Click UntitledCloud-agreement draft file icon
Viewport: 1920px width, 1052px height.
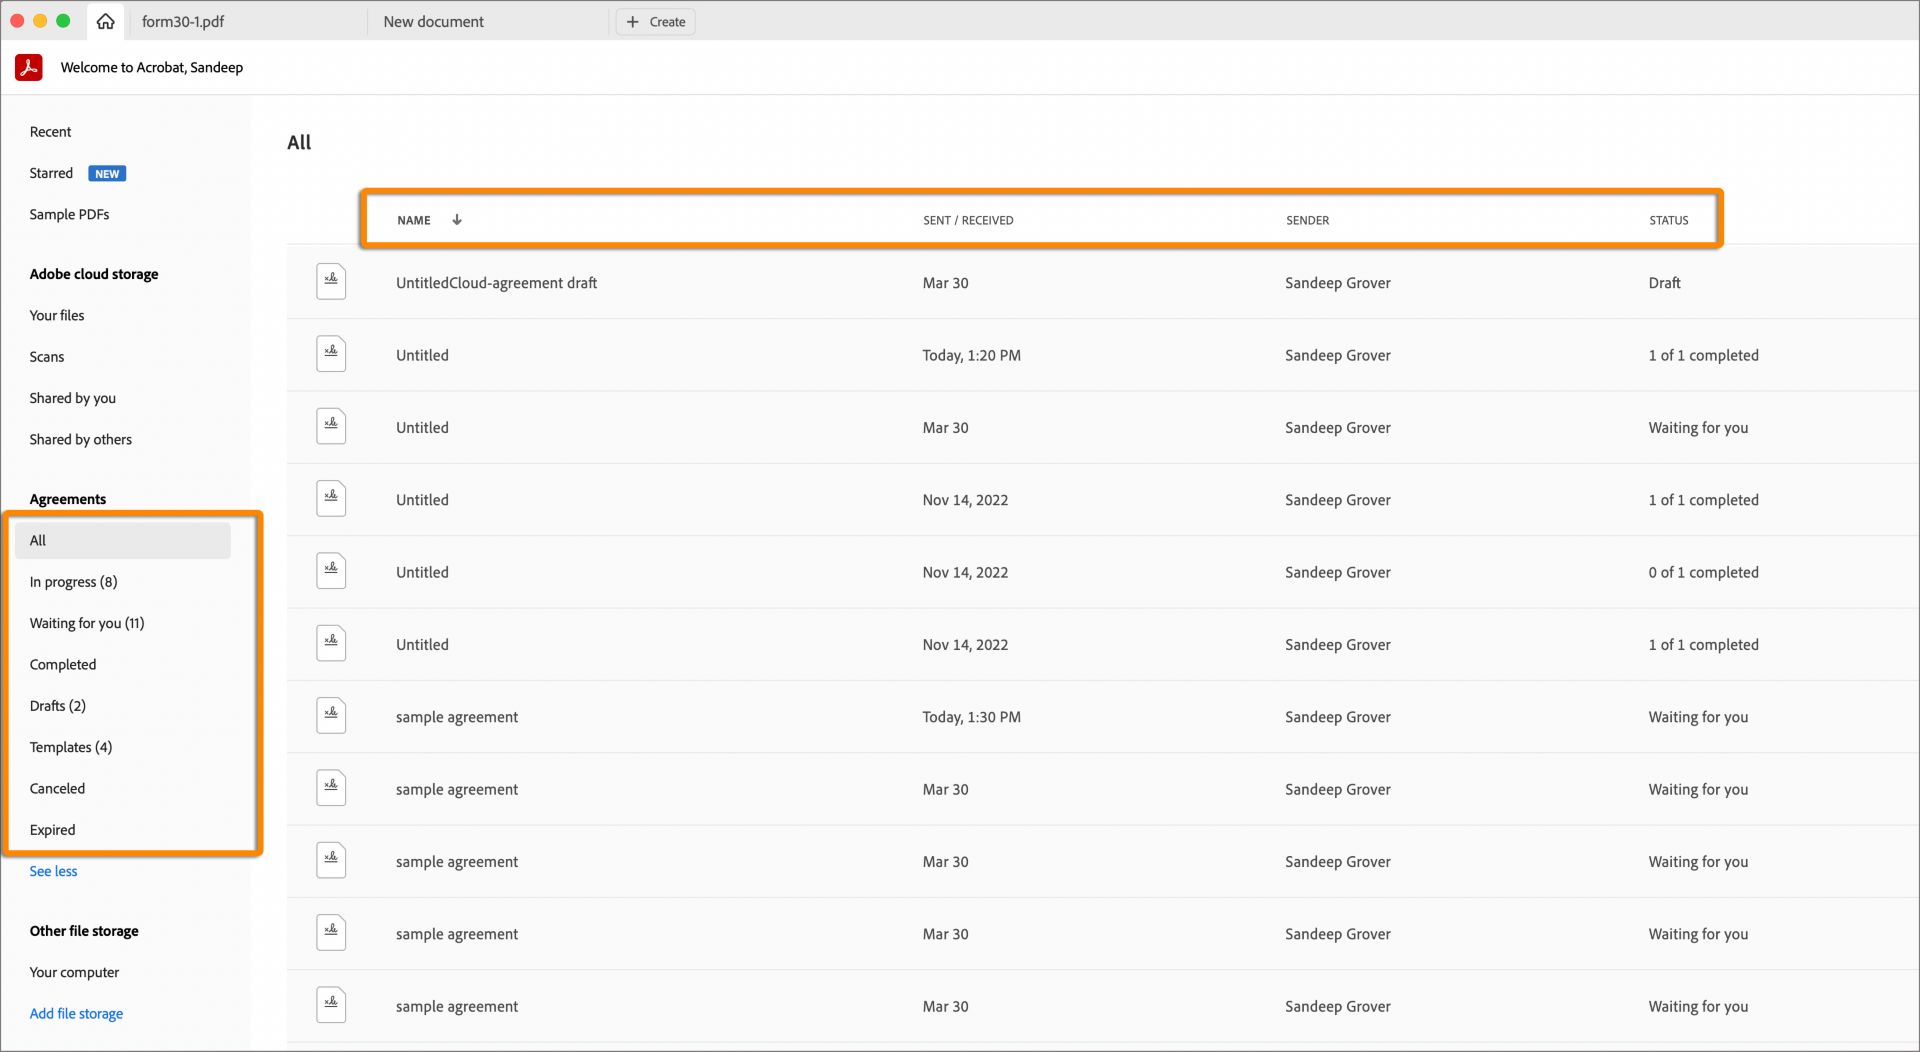tap(331, 282)
